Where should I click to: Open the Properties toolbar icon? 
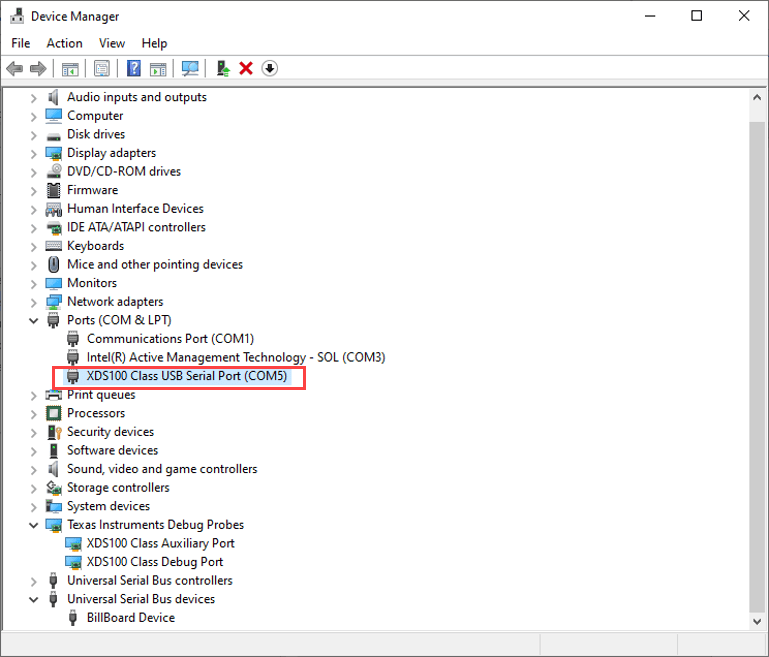pos(102,69)
